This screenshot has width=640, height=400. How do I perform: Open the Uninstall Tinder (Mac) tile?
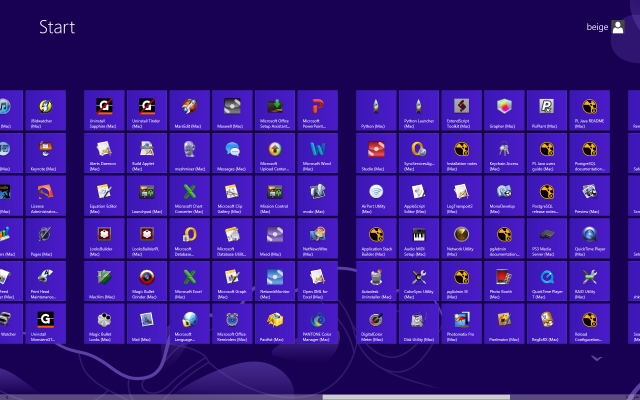click(147, 110)
